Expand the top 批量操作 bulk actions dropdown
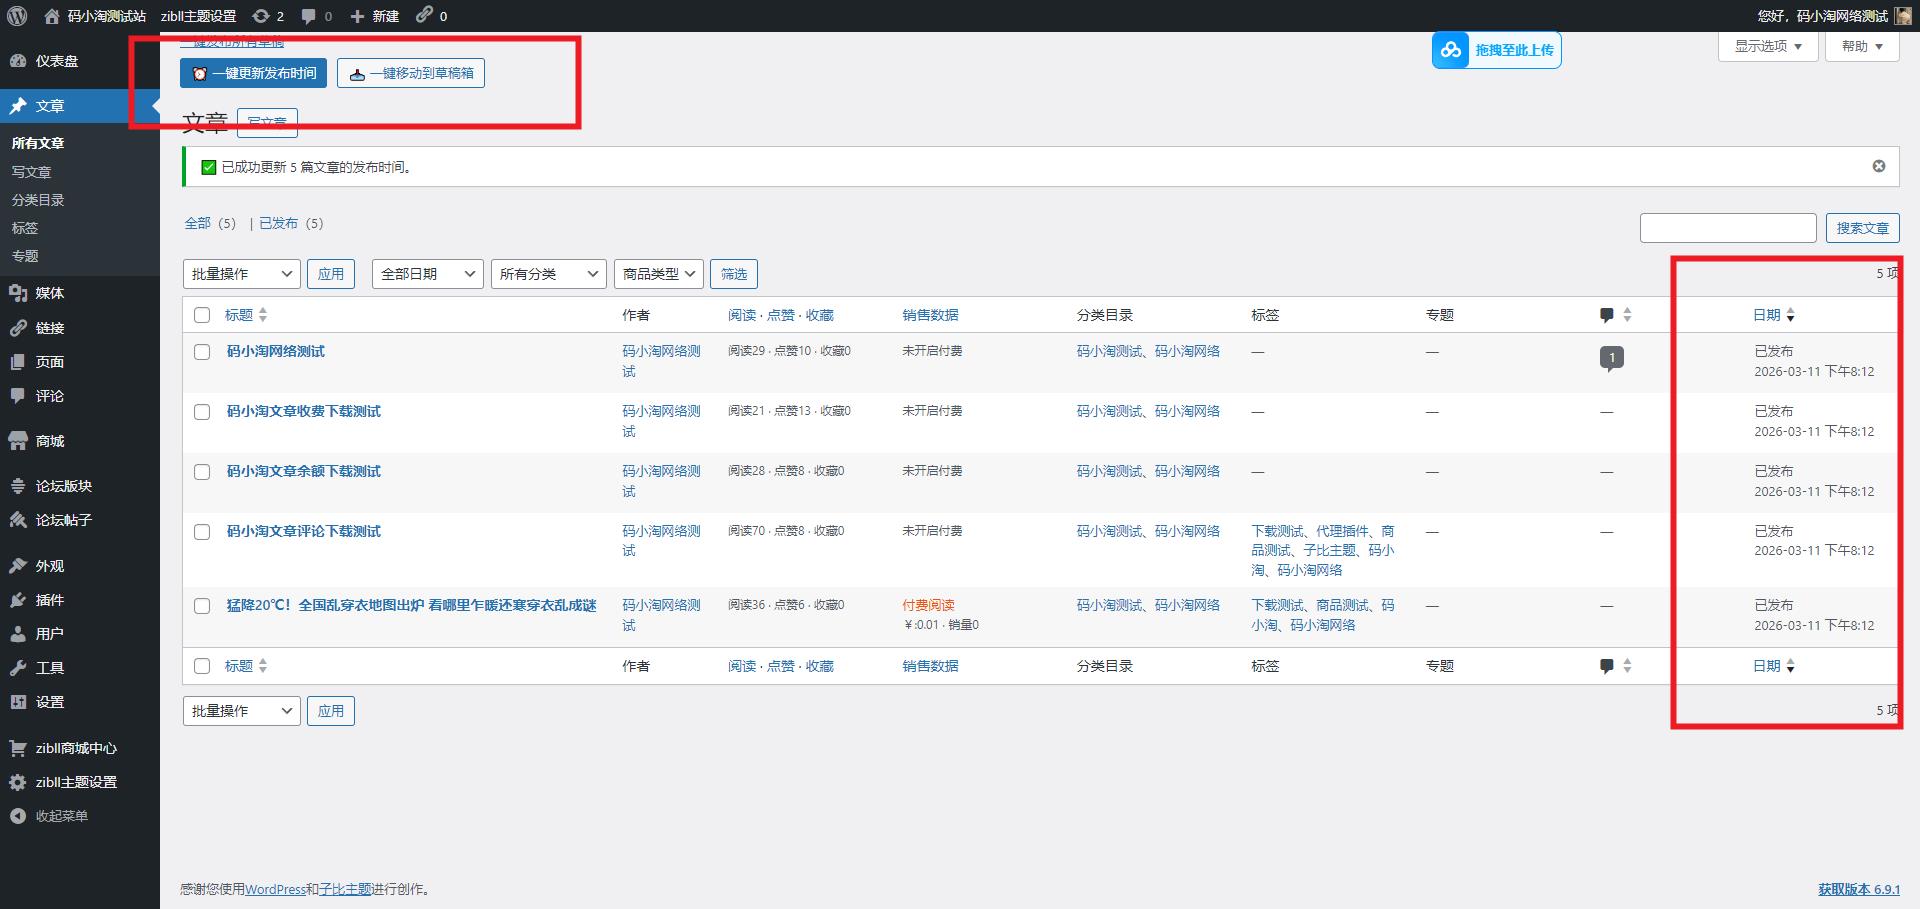 [x=241, y=274]
